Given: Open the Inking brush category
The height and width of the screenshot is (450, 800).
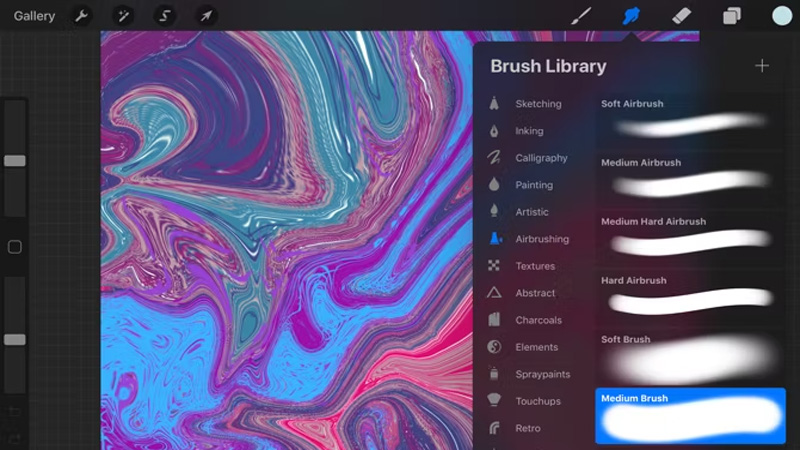Looking at the screenshot, I should 529,131.
